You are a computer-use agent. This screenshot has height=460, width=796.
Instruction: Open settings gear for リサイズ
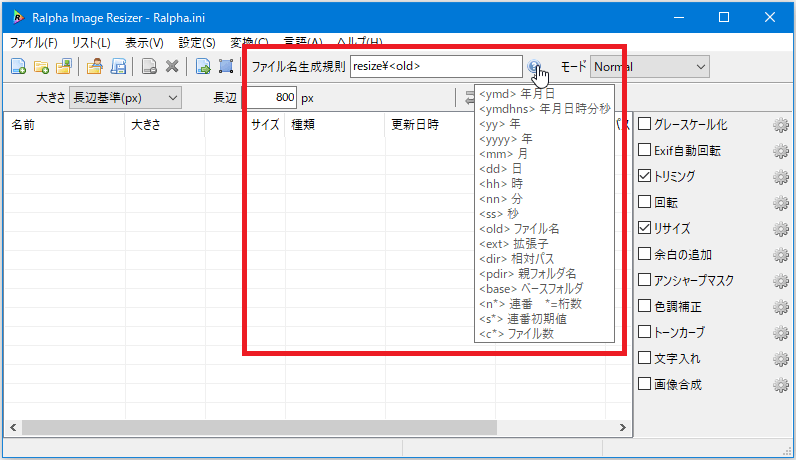(x=781, y=229)
